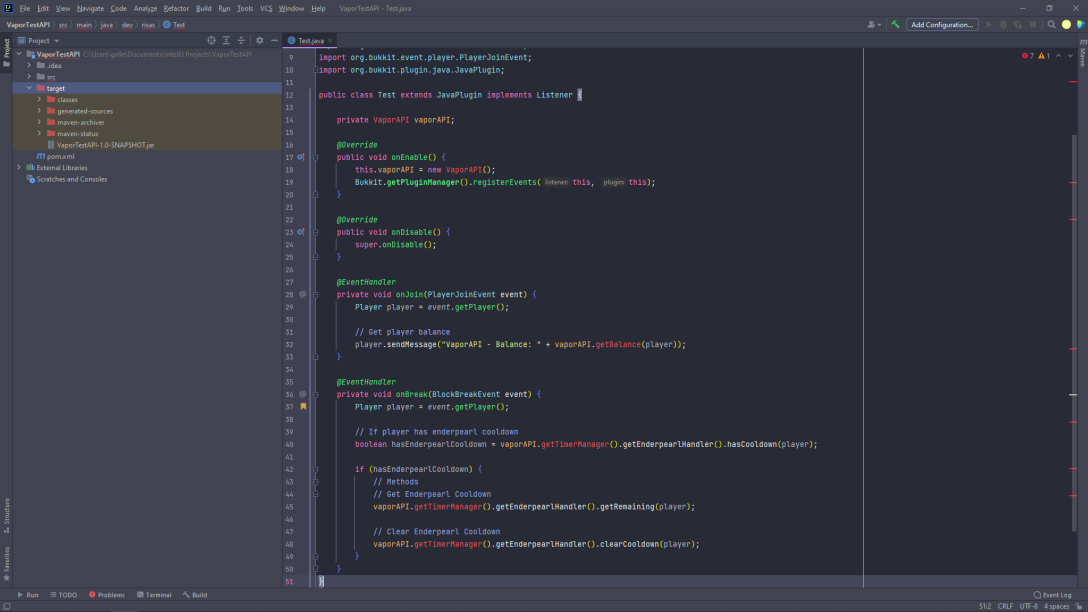Image resolution: width=1088 pixels, height=612 pixels.
Task: Click the risas breadcrumb item
Action: (x=148, y=25)
